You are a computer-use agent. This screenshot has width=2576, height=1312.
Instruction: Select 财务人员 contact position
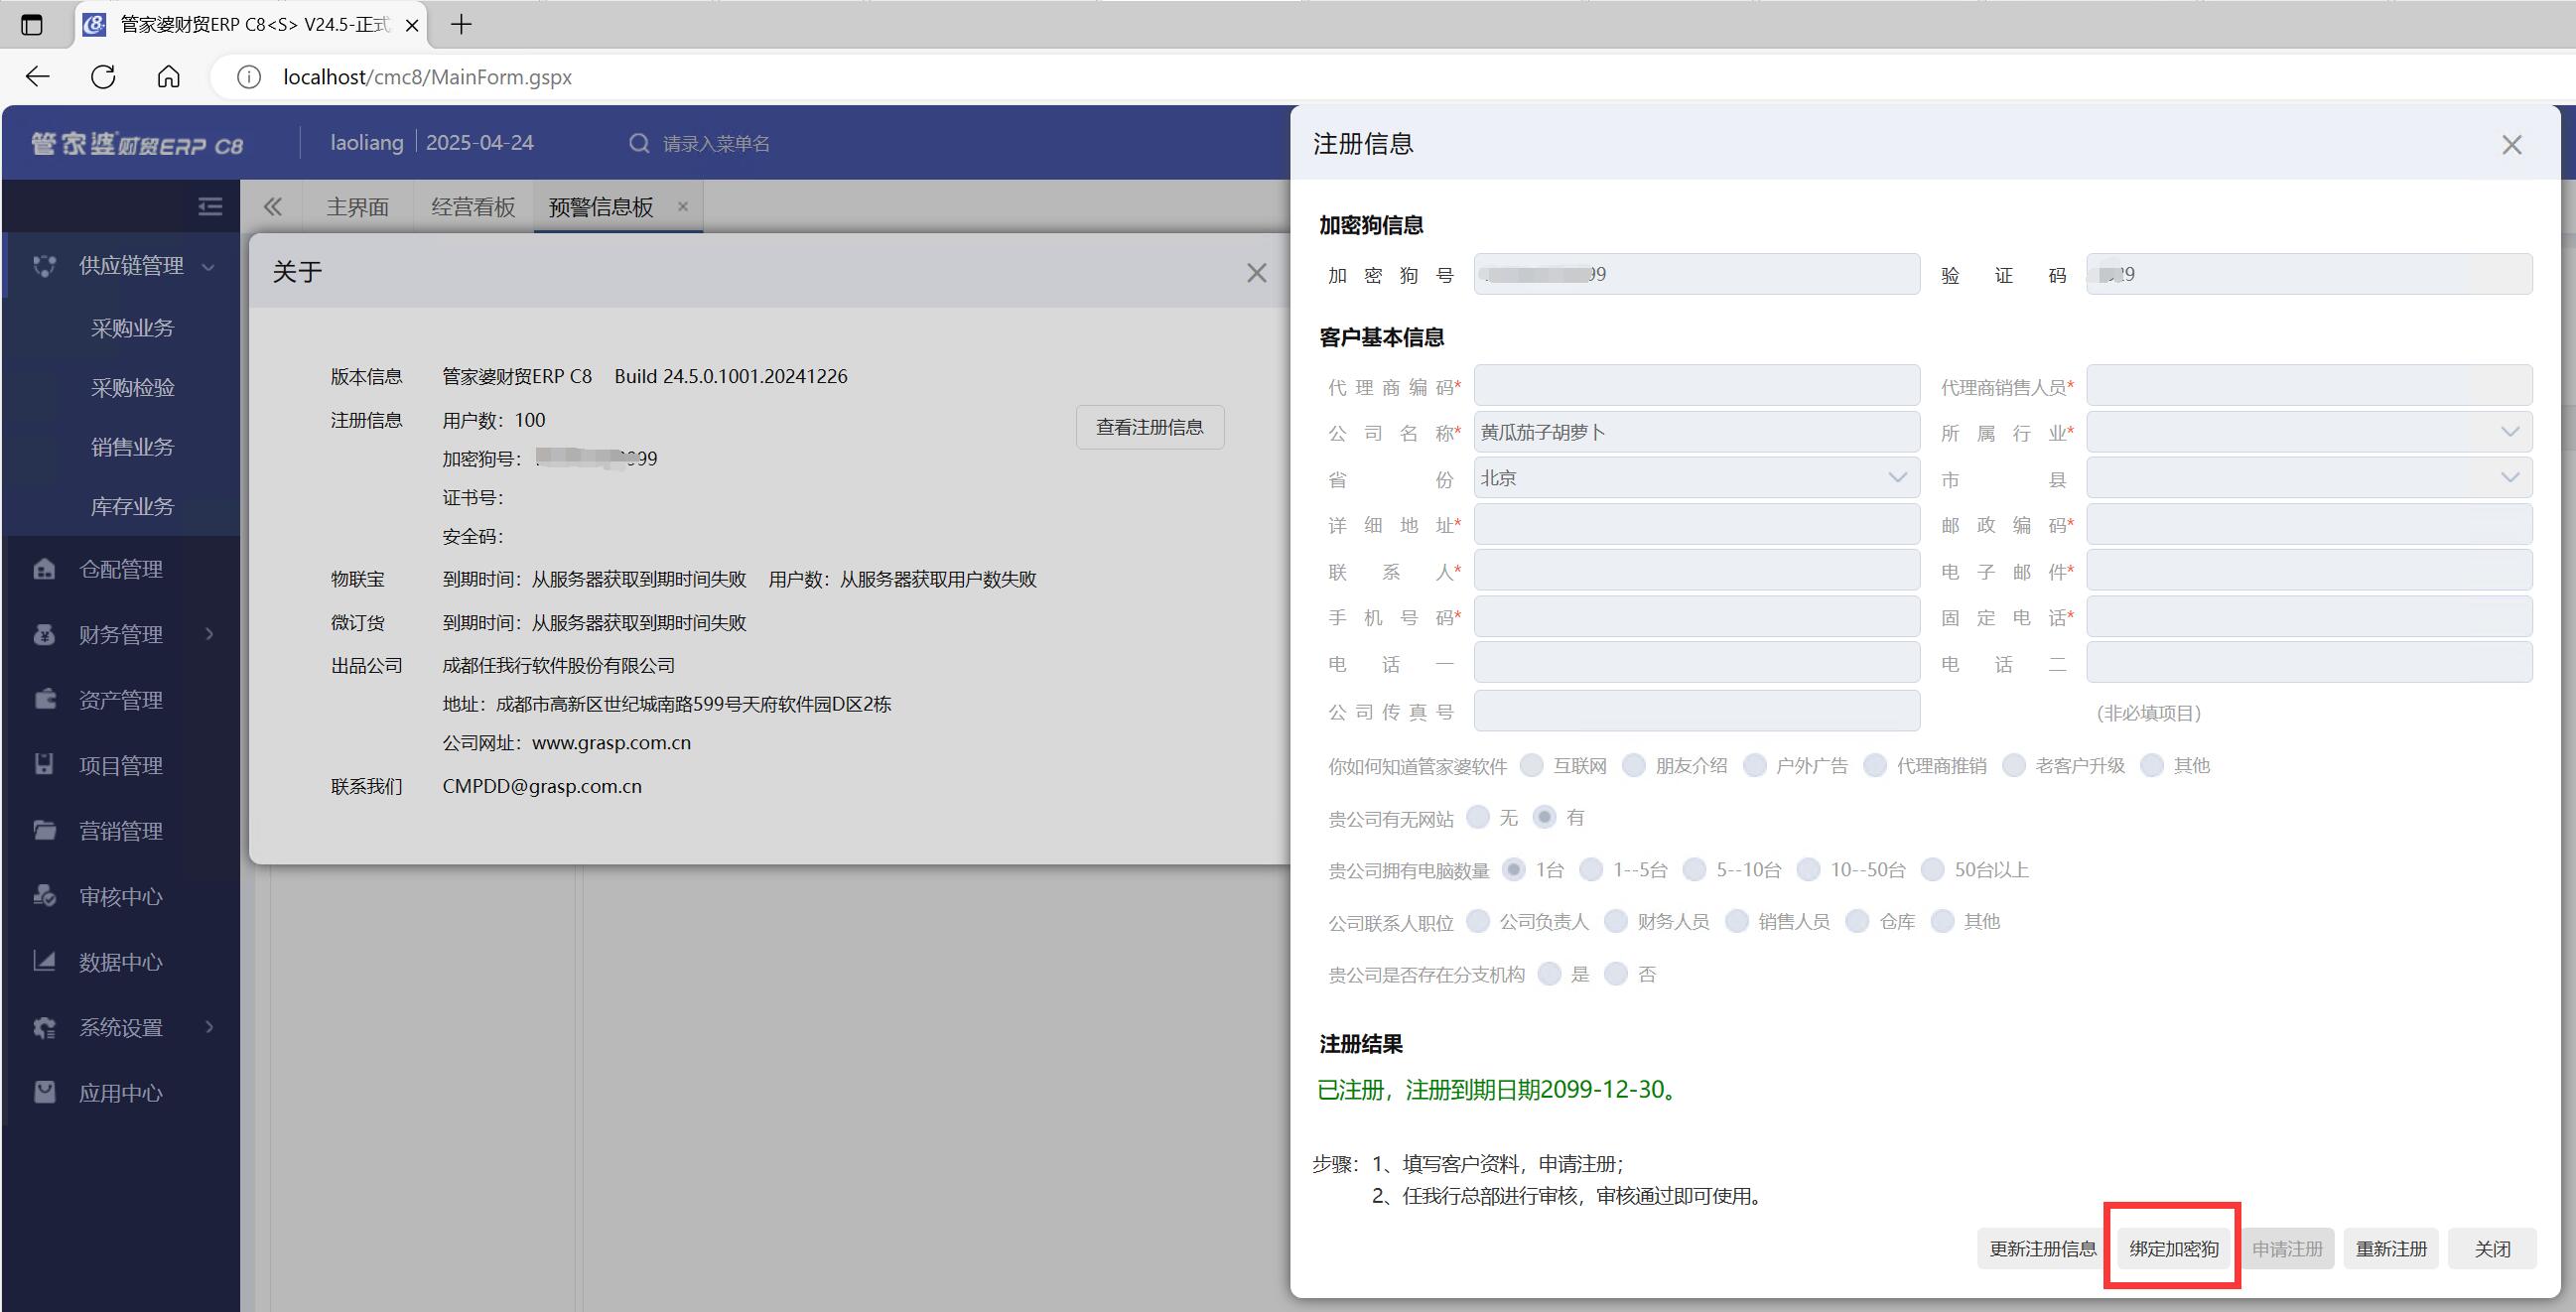1616,922
